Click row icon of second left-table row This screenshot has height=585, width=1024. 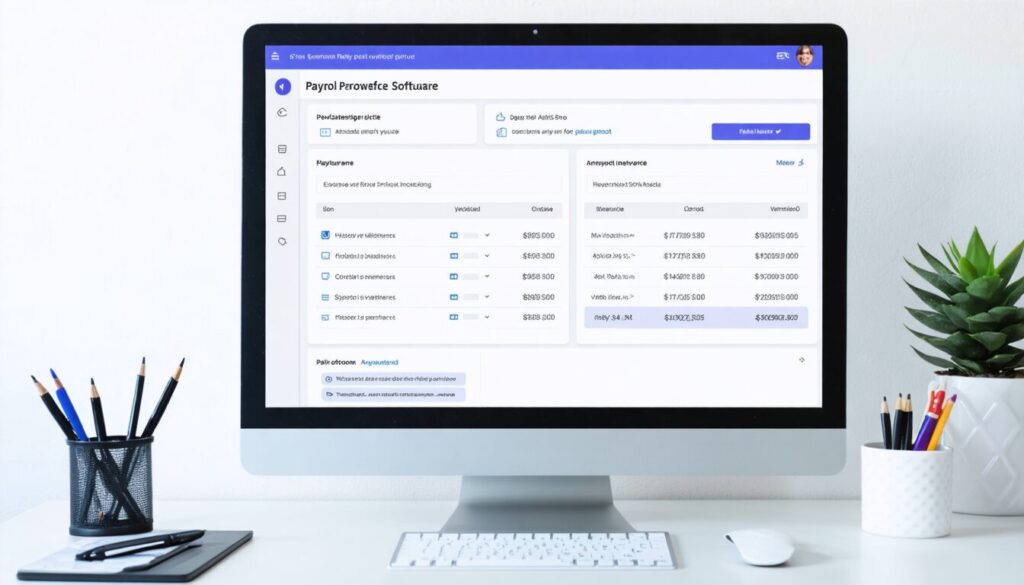(x=325, y=256)
